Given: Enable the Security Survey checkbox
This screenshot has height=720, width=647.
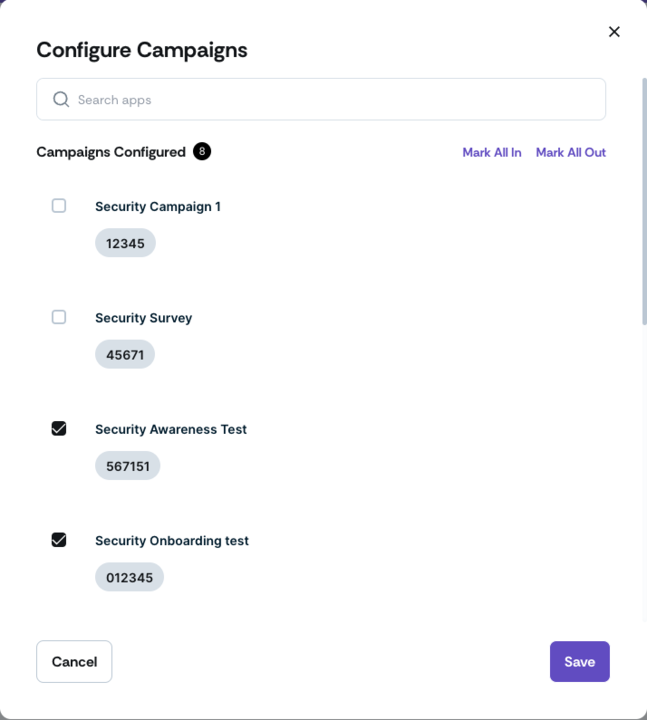Looking at the screenshot, I should coord(59,317).
